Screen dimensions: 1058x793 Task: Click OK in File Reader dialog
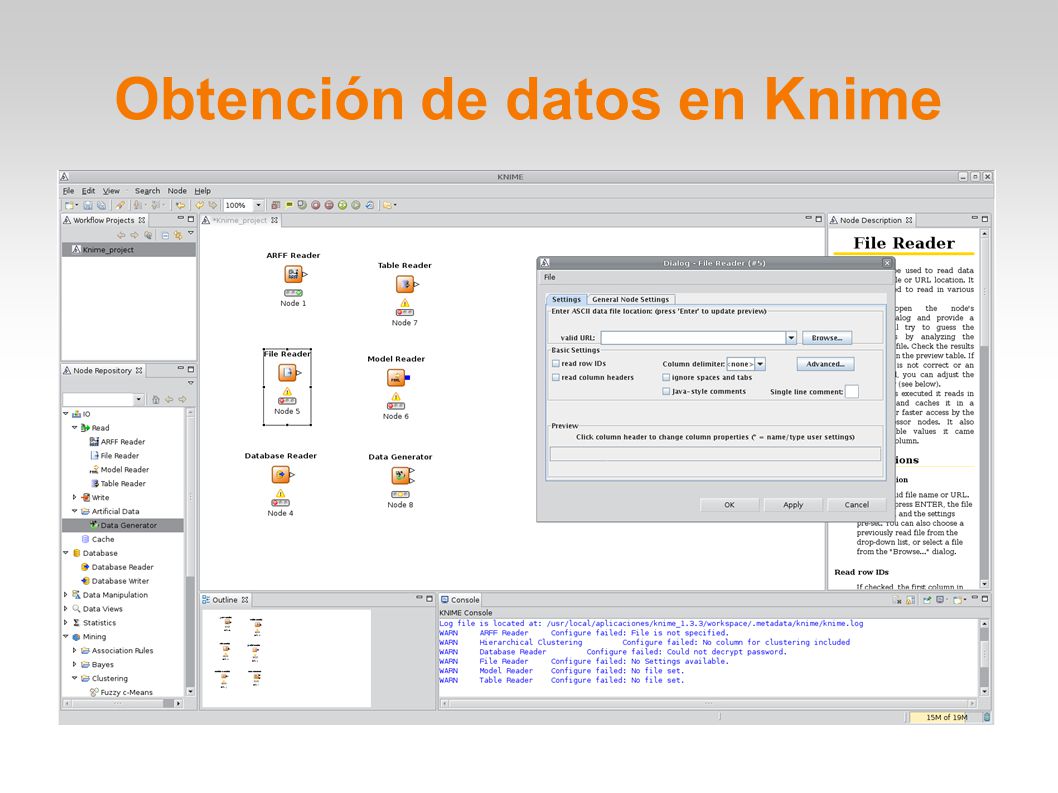click(x=729, y=505)
